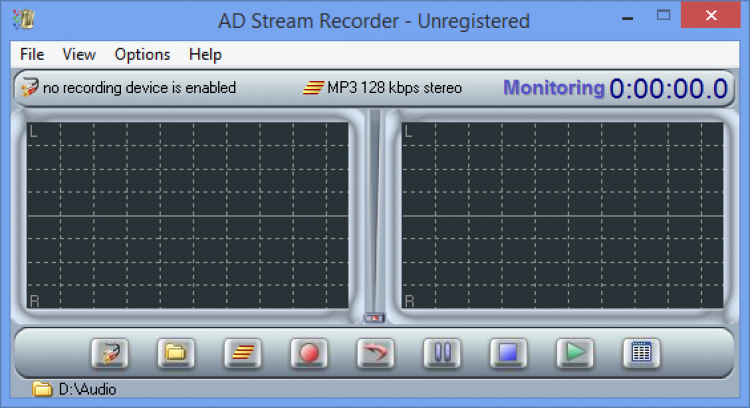The width and height of the screenshot is (750, 408).
Task: Click the application icon in the title bar
Action: [23, 20]
